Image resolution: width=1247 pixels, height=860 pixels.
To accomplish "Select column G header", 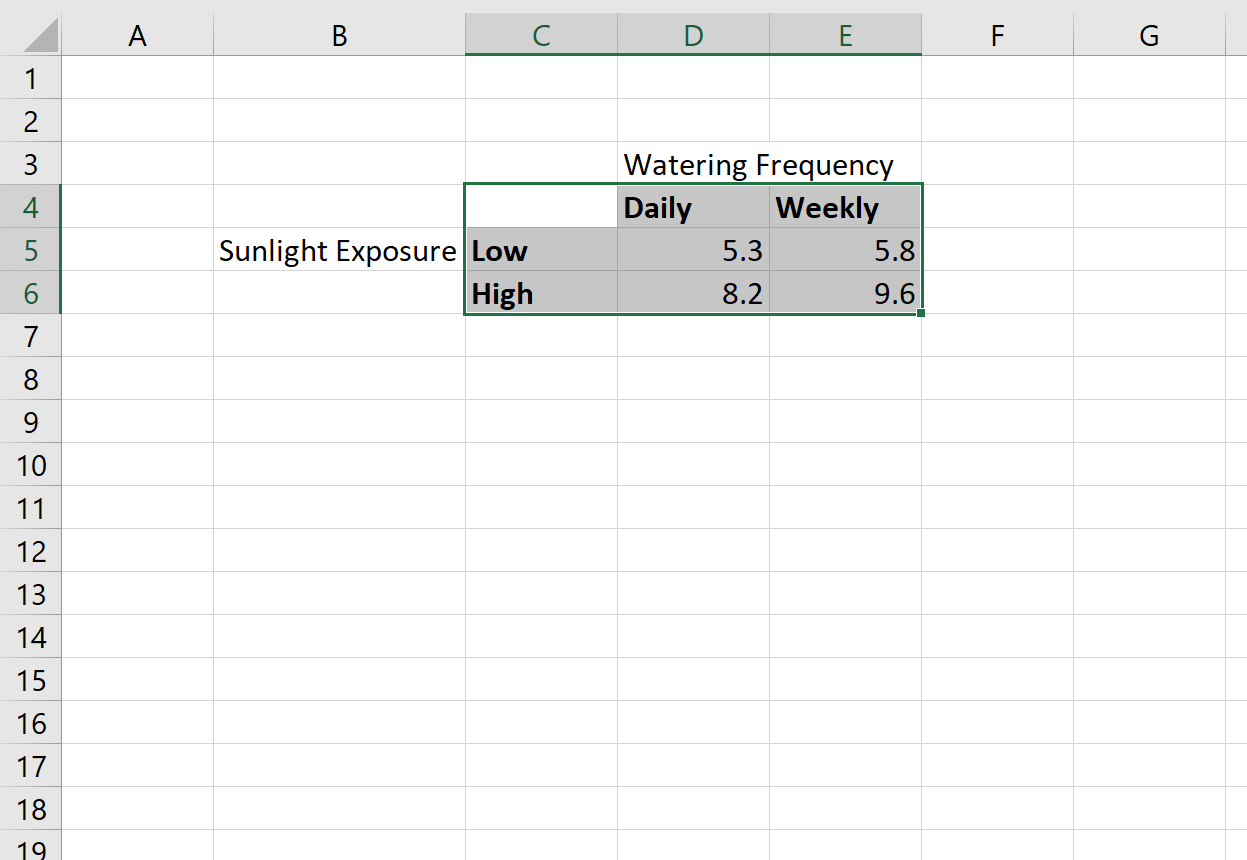I will point(1149,34).
